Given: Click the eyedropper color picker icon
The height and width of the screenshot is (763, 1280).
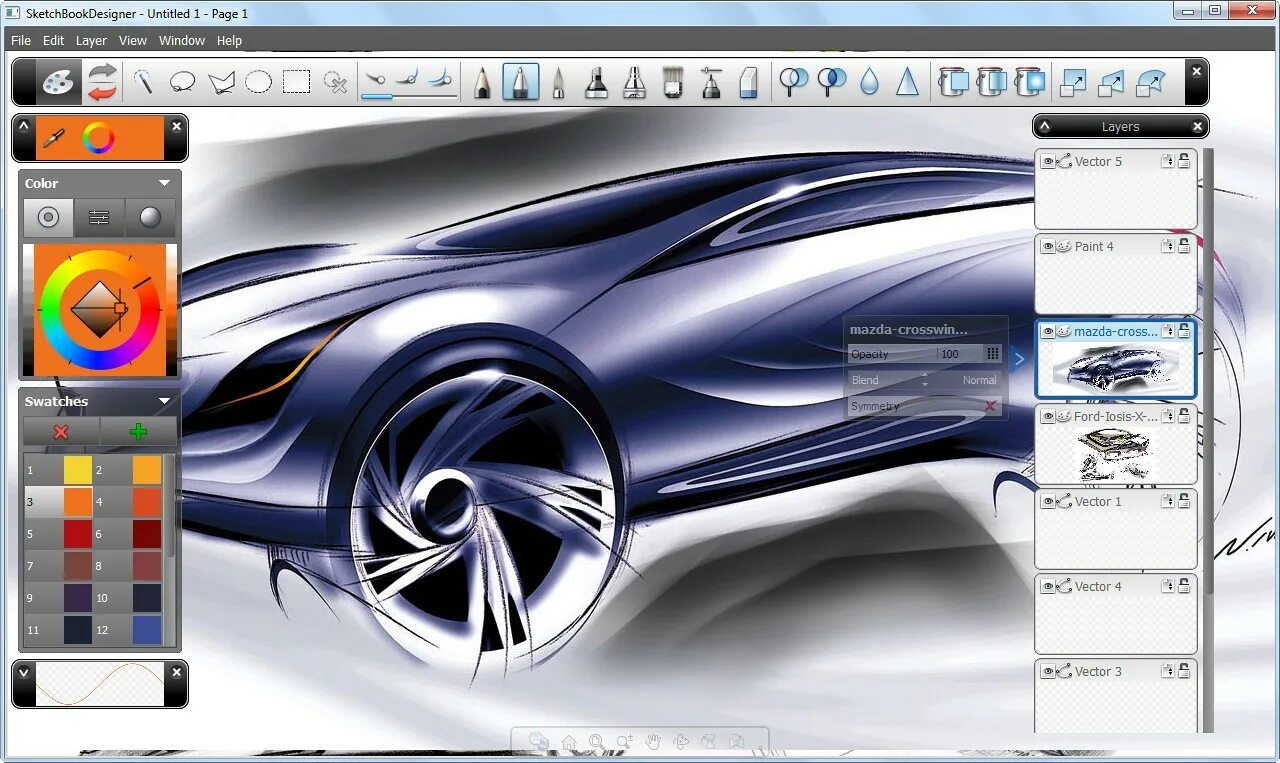Looking at the screenshot, I should click(x=53, y=138).
